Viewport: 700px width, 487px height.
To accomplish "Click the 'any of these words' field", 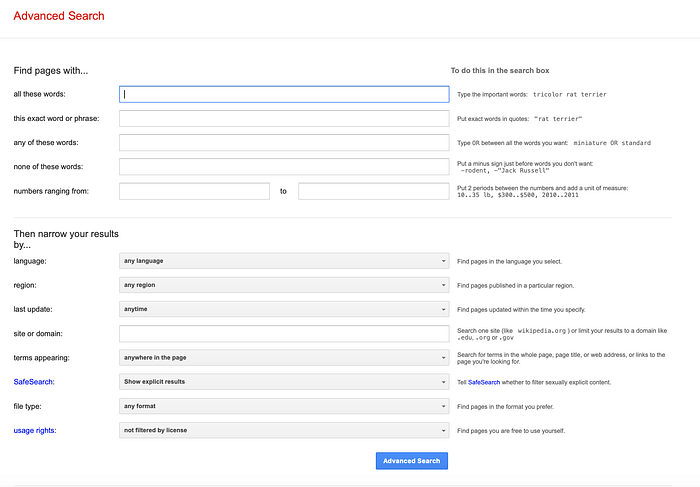I will (284, 143).
